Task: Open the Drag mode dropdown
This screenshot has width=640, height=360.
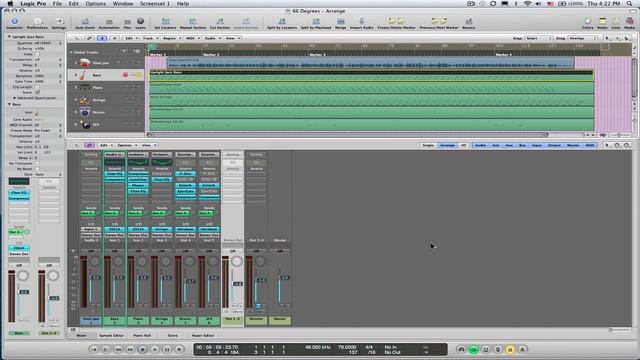Action: coord(583,38)
